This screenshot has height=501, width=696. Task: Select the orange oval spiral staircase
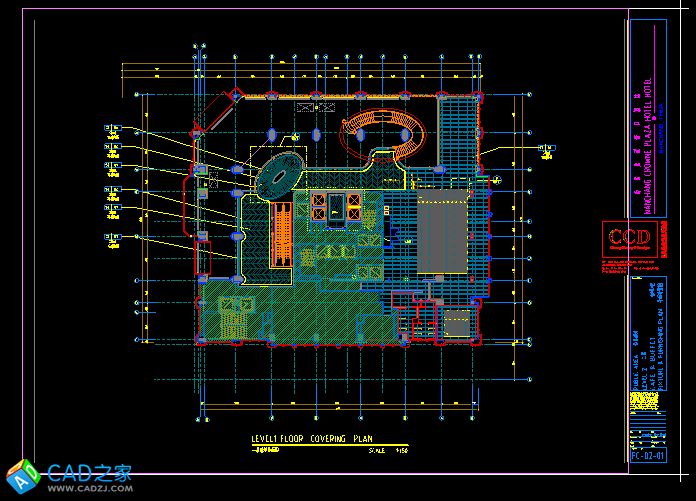coord(388,132)
